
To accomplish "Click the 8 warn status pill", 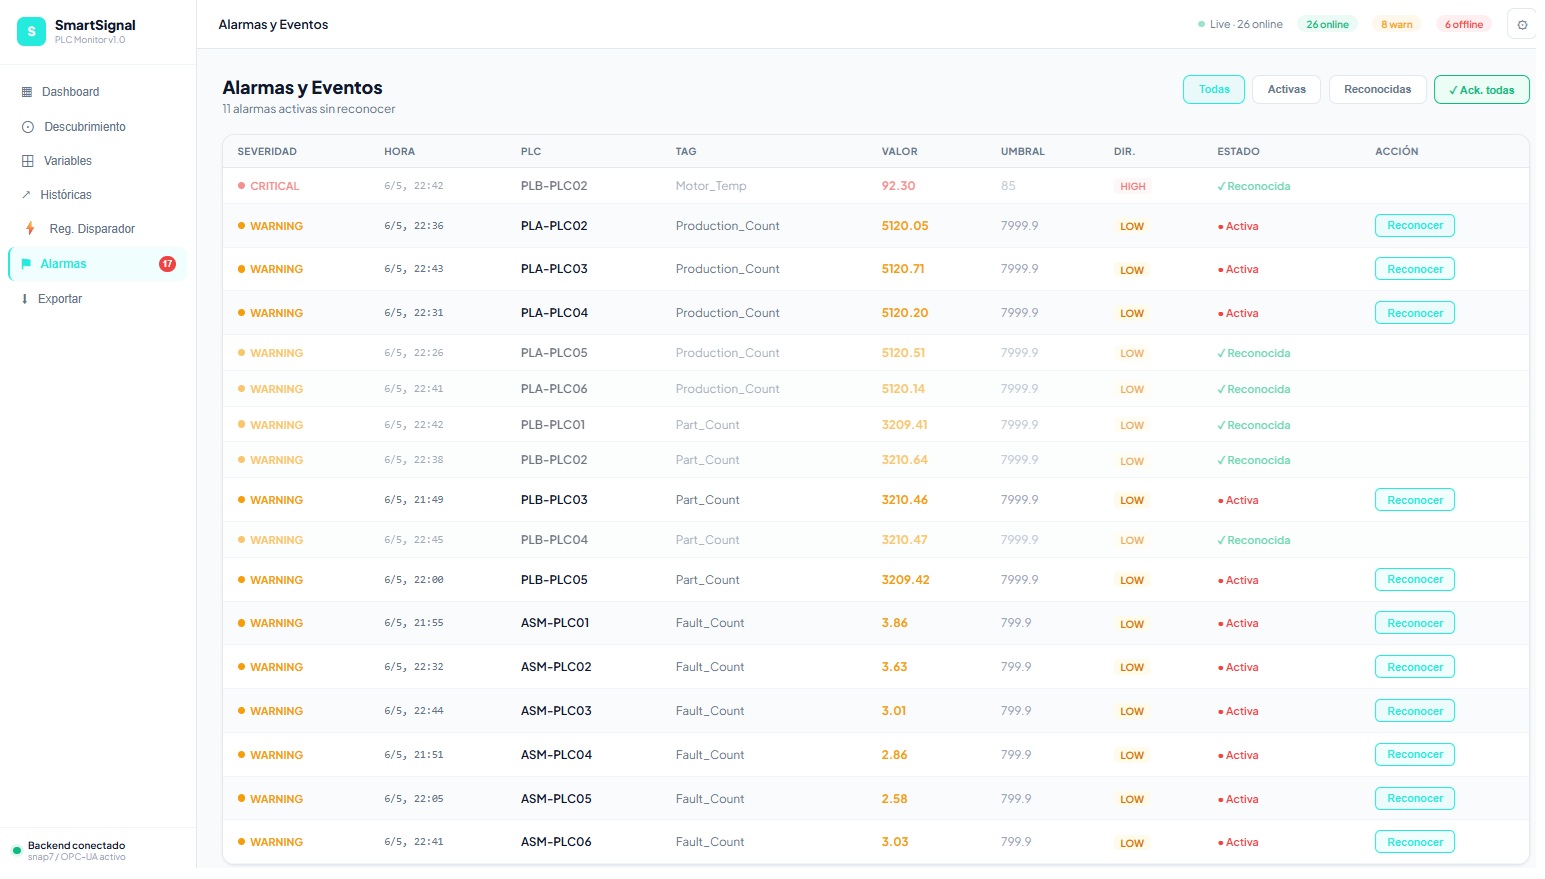I will click(1397, 25).
